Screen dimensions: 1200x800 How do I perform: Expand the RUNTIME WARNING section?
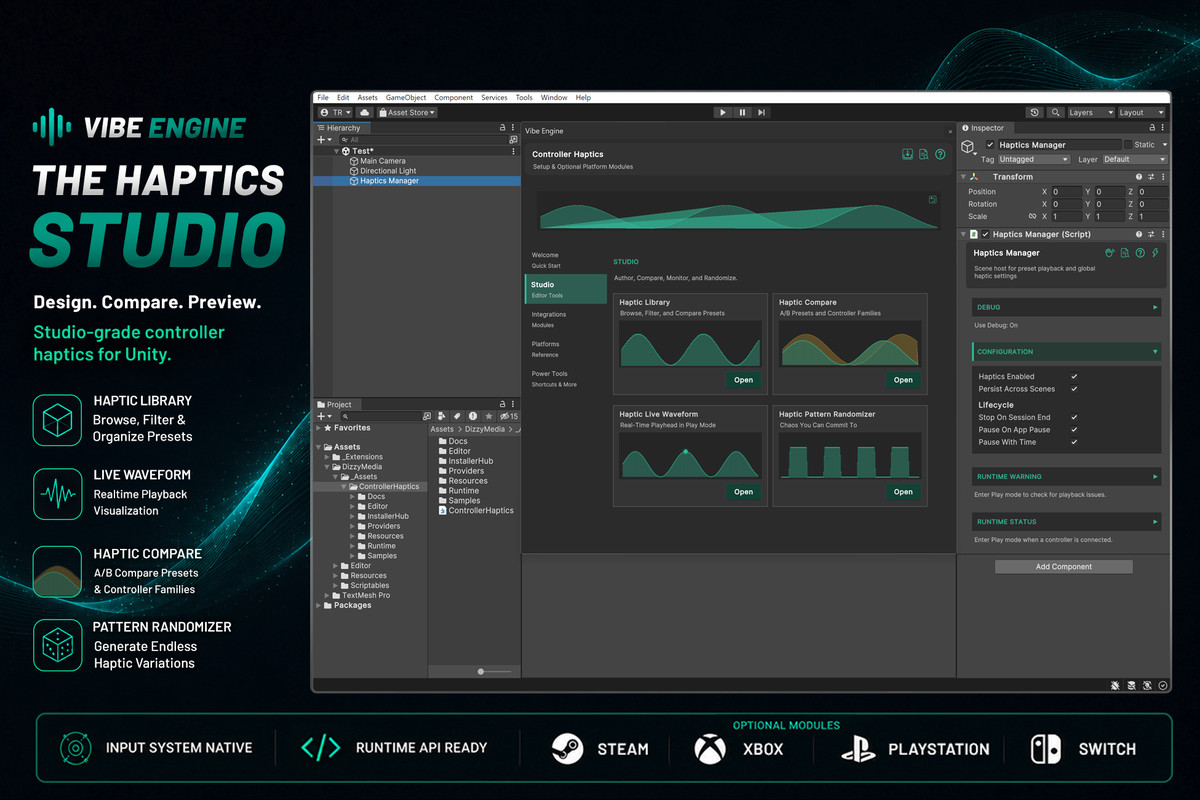[x=1066, y=477]
